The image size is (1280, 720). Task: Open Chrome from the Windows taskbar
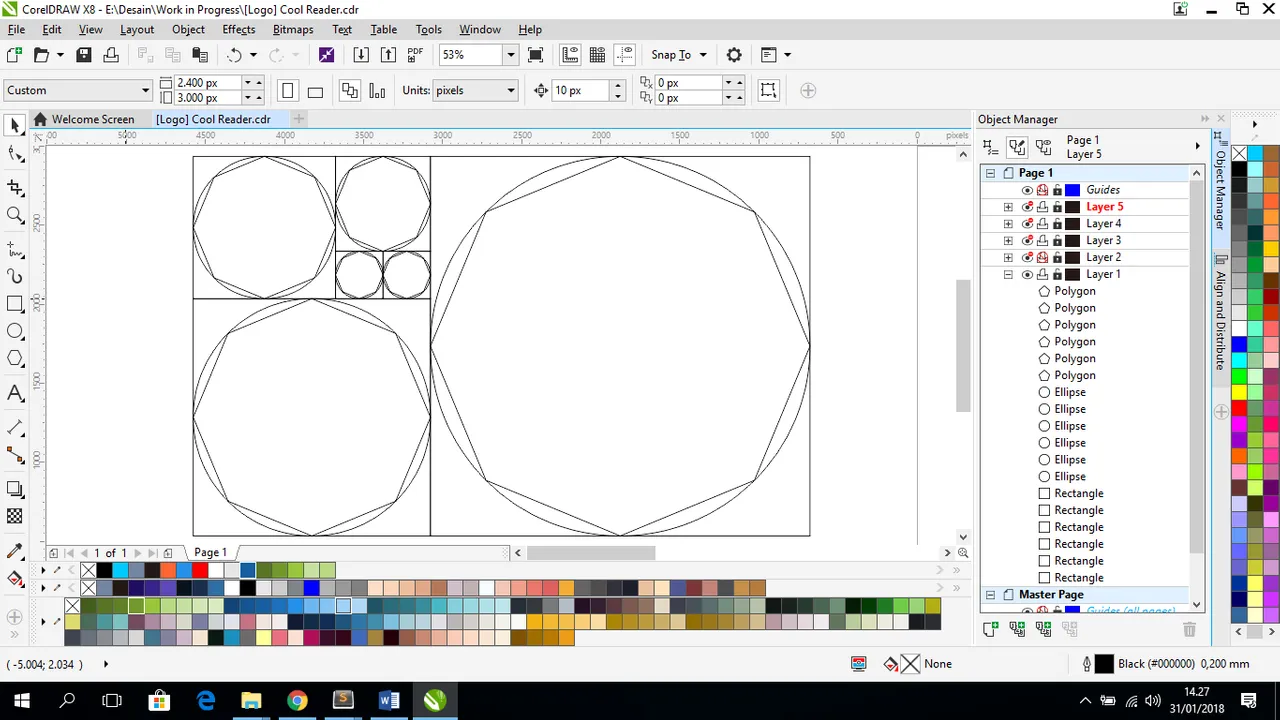coord(297,700)
